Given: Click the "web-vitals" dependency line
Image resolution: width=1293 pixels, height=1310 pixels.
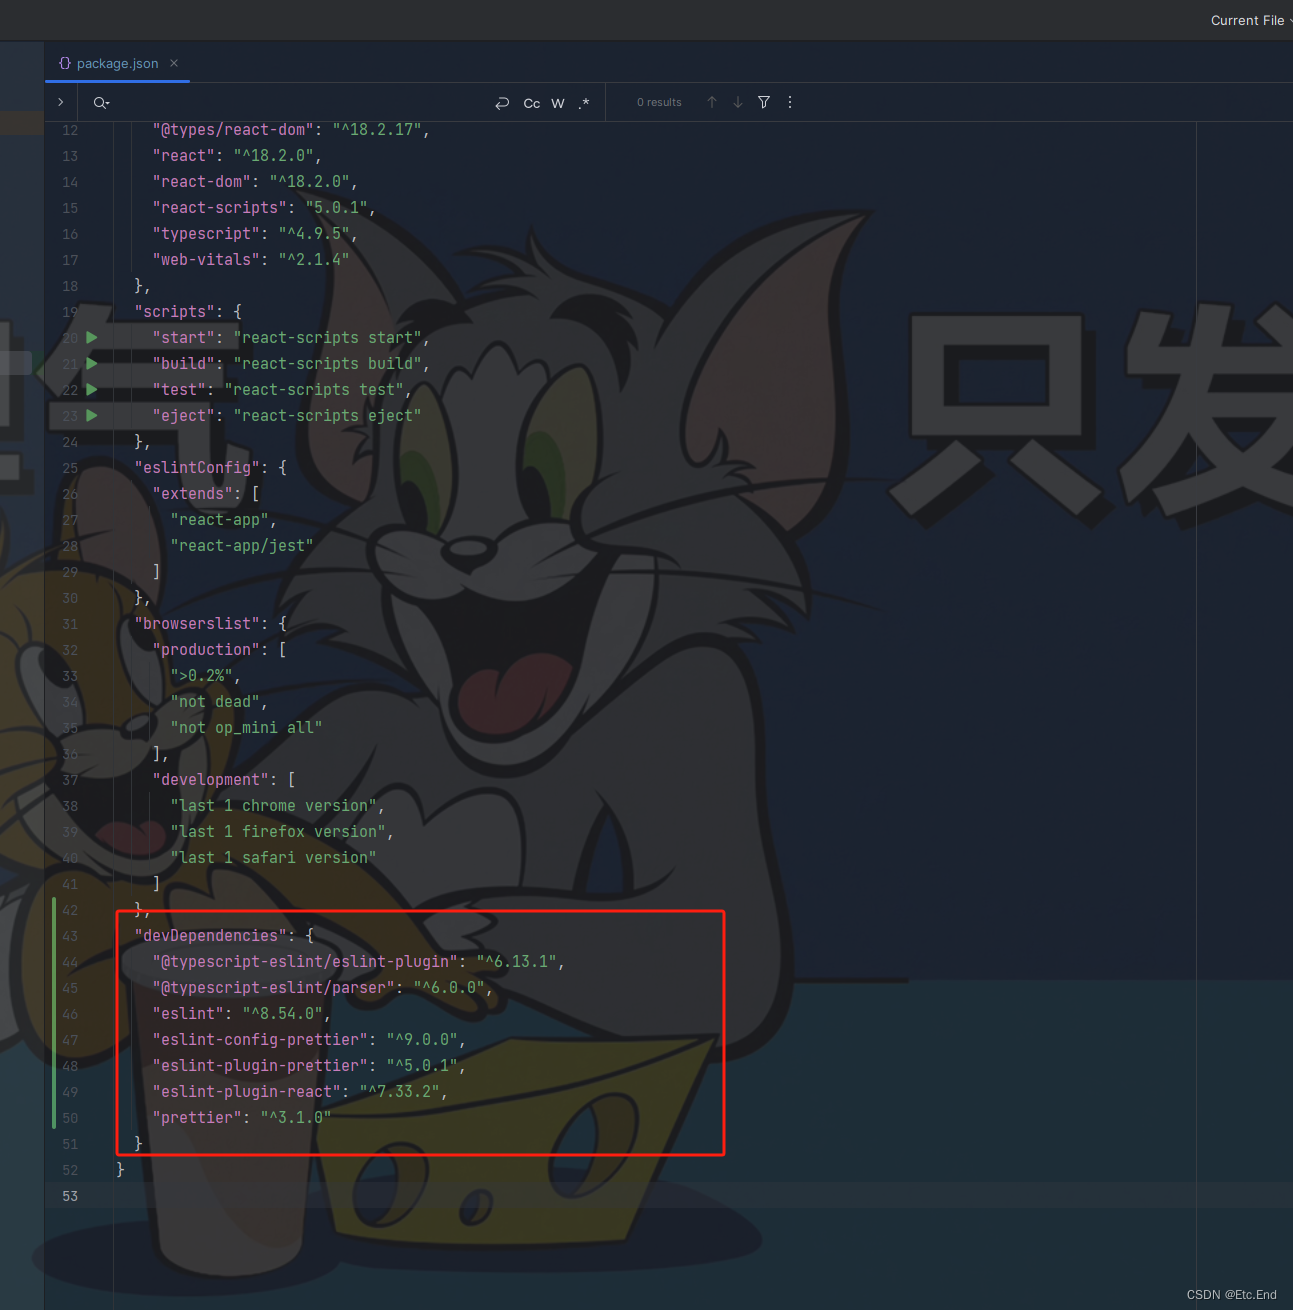Looking at the screenshot, I should point(251,260).
